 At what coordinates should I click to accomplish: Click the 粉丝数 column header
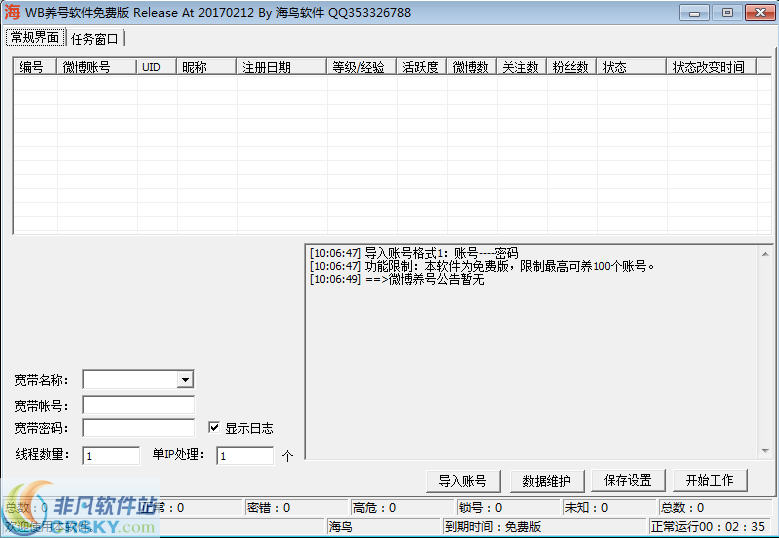571,67
